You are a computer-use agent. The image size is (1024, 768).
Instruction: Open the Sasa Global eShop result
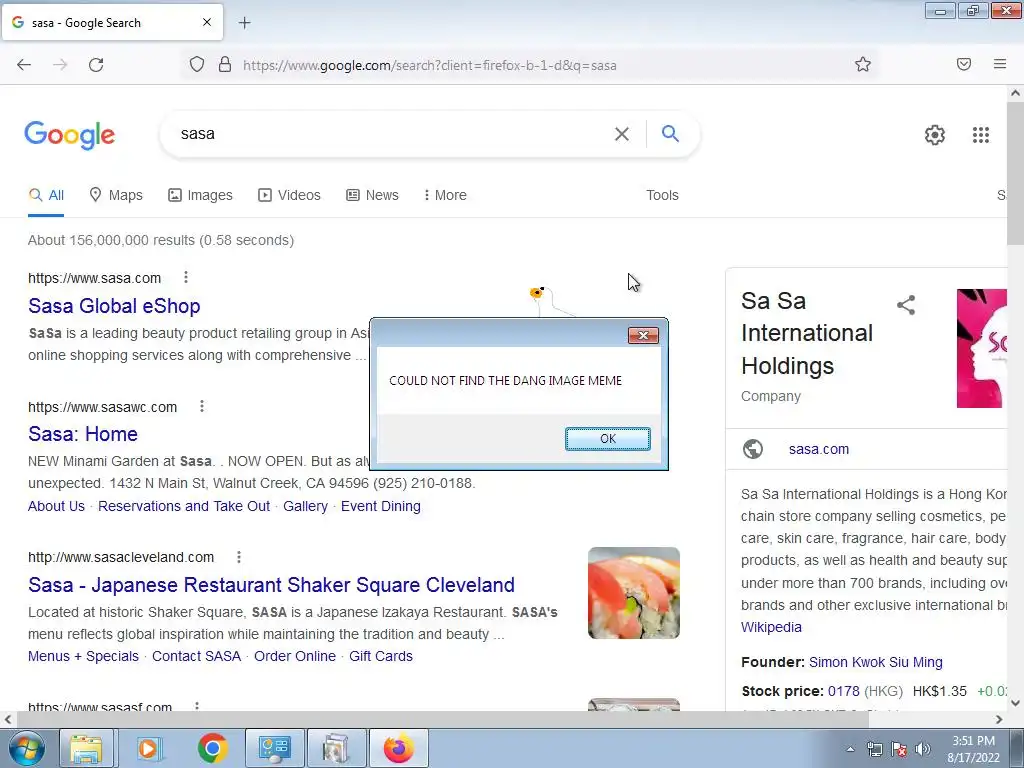114,306
